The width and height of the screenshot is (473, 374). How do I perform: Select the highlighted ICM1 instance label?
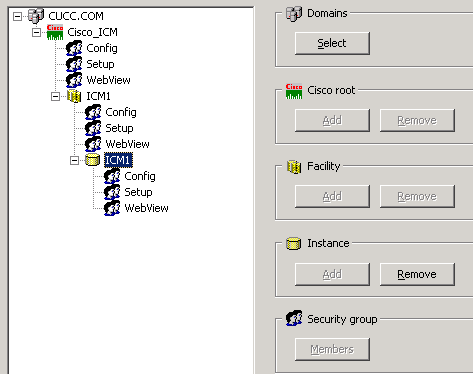(118, 160)
